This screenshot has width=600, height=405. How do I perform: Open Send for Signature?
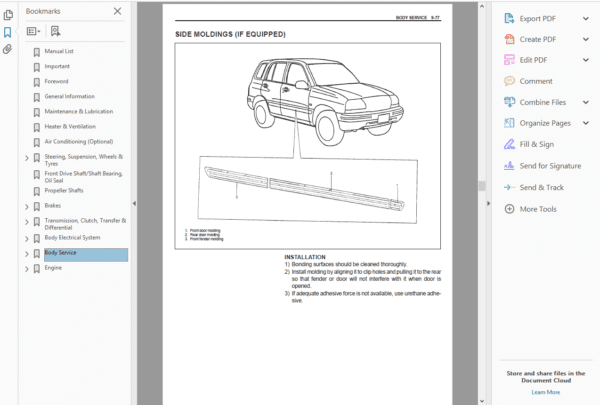pyautogui.click(x=550, y=166)
